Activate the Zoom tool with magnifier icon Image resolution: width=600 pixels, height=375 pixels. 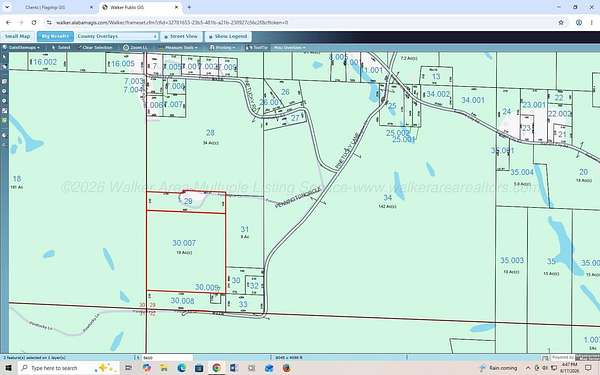pyautogui.click(x=135, y=47)
